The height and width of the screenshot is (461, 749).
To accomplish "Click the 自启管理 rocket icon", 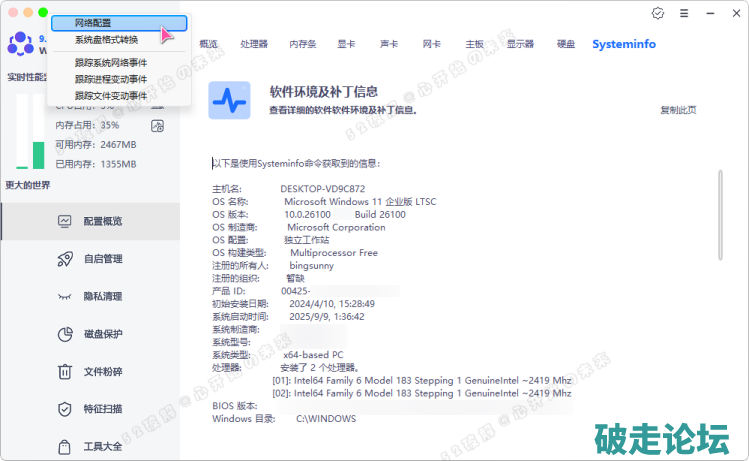I will (65, 259).
